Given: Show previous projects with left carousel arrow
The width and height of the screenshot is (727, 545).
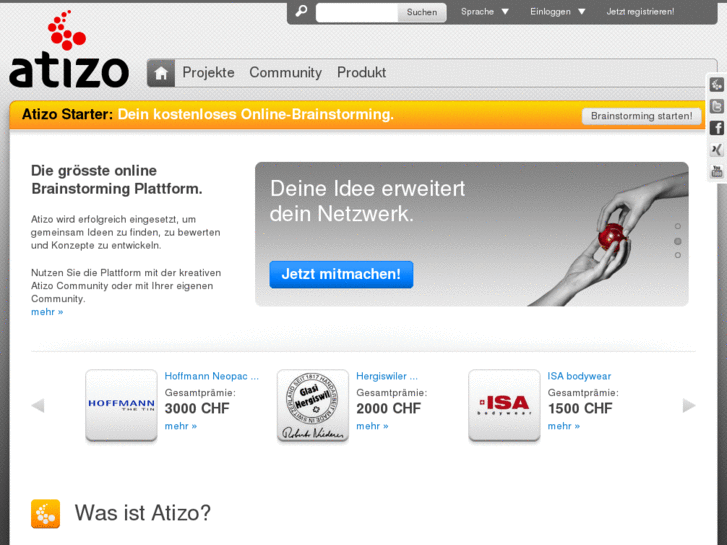Looking at the screenshot, I should pyautogui.click(x=38, y=405).
